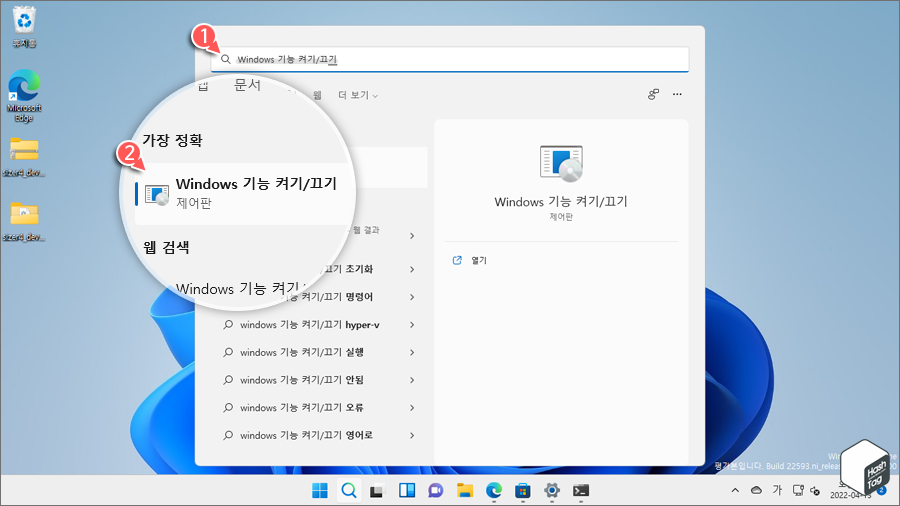Viewport: 900px width, 506px height.
Task: Open Settings gear on taskbar
Action: [552, 491]
